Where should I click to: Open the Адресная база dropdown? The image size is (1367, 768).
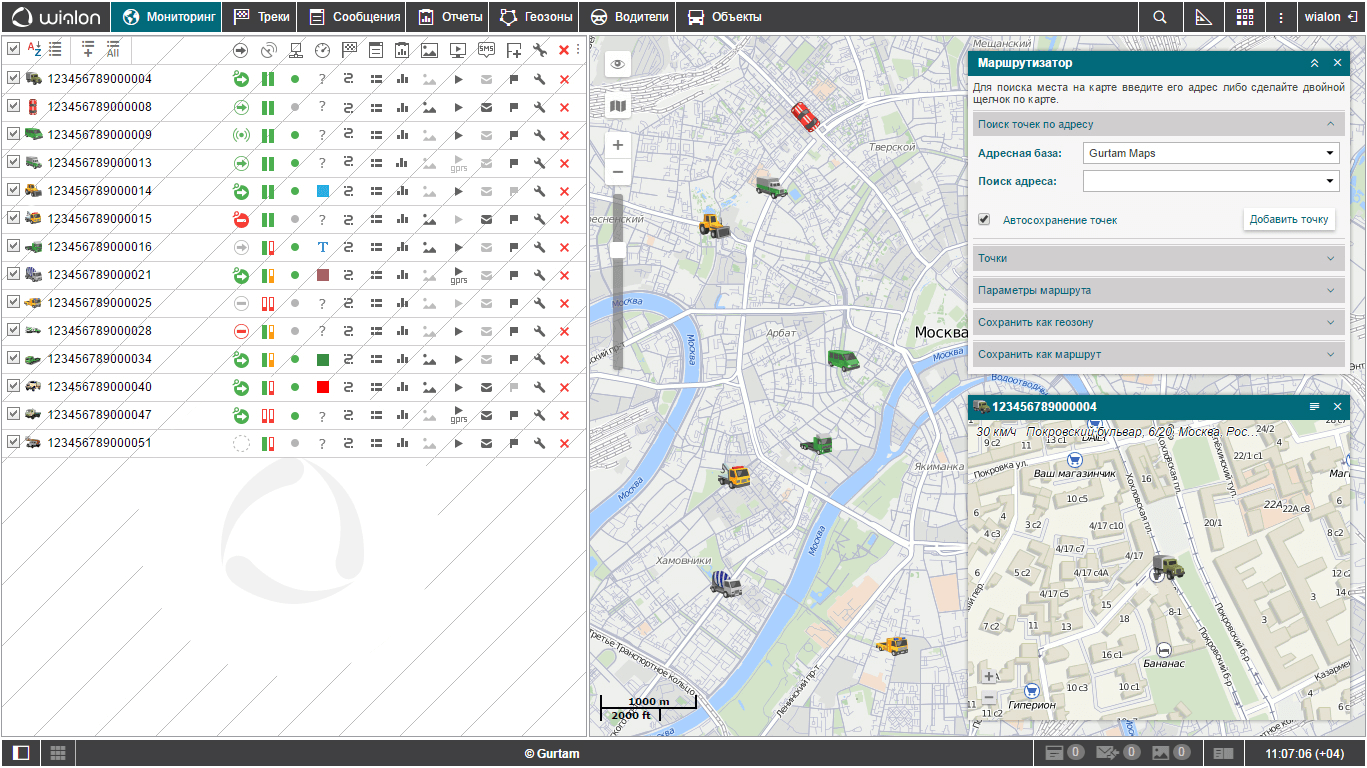click(1210, 153)
